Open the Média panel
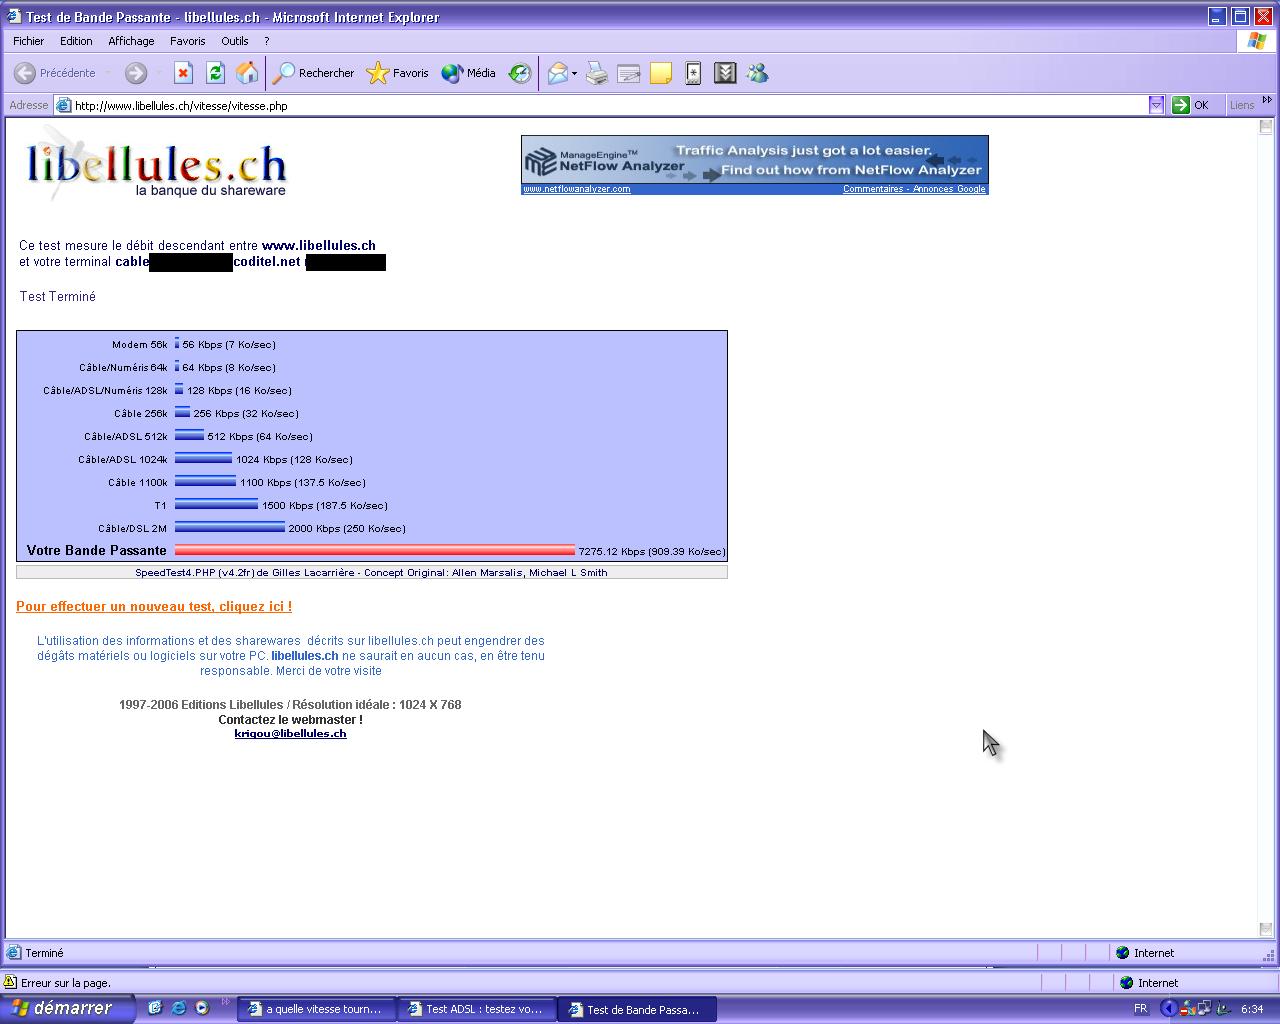The height and width of the screenshot is (1024, 1280). [x=469, y=73]
